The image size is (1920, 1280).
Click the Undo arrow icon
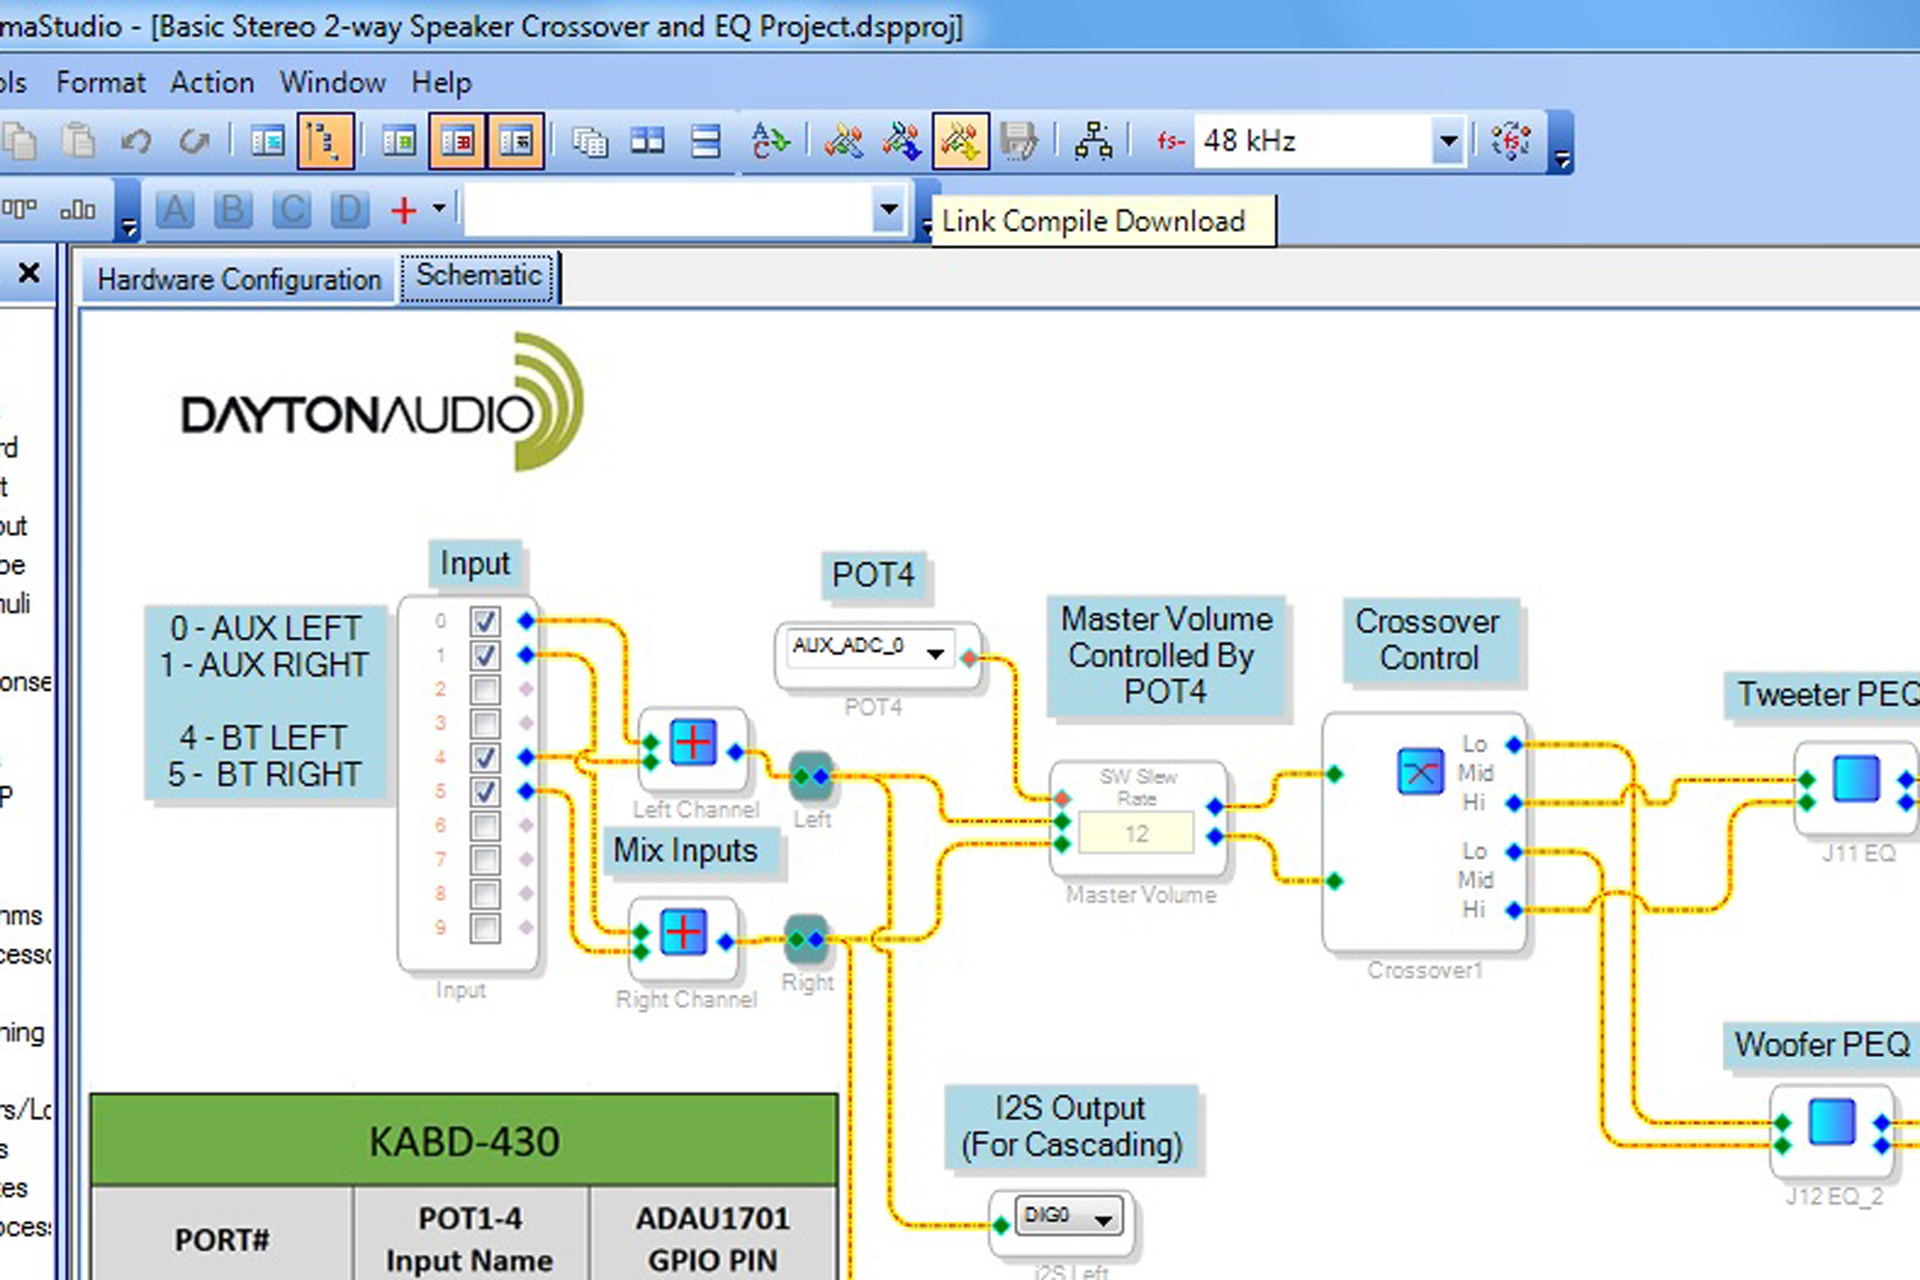(x=136, y=141)
